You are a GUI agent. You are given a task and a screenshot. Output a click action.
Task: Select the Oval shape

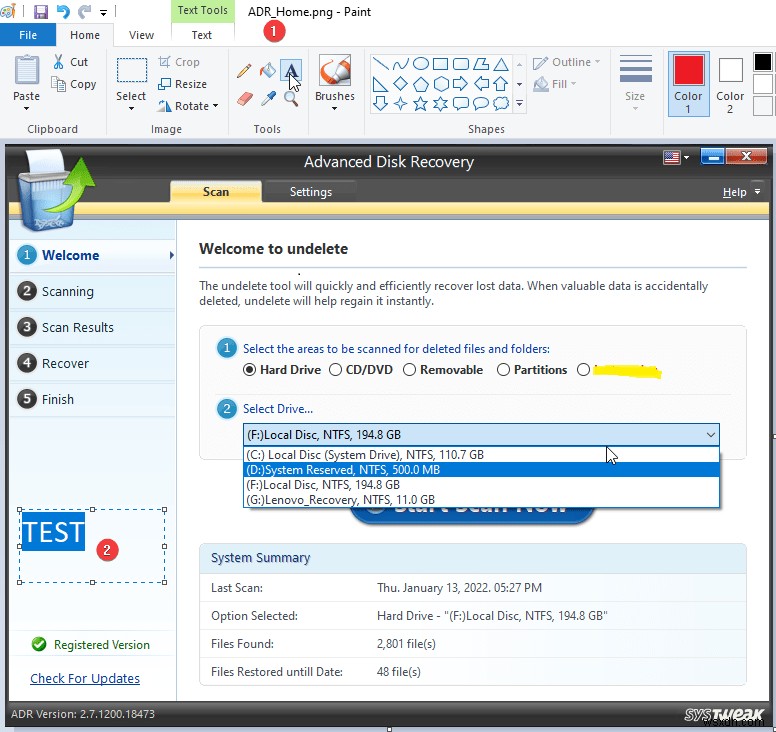coord(421,63)
